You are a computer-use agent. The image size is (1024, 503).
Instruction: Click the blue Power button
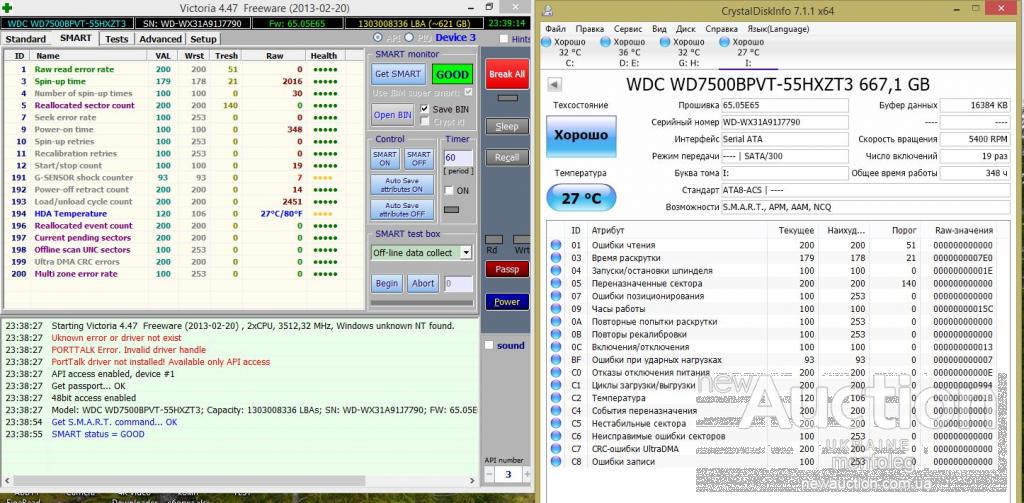point(507,302)
